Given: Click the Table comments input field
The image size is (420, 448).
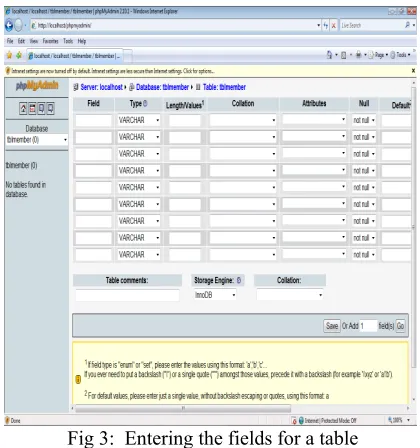Looking at the screenshot, I should [x=127, y=295].
